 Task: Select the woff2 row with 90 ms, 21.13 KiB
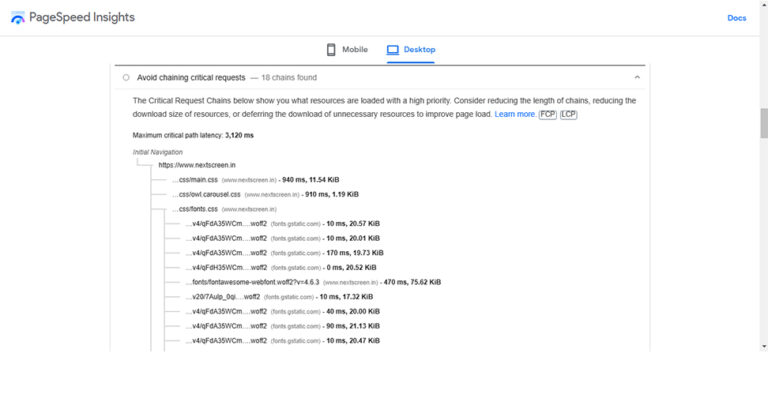coord(283,326)
